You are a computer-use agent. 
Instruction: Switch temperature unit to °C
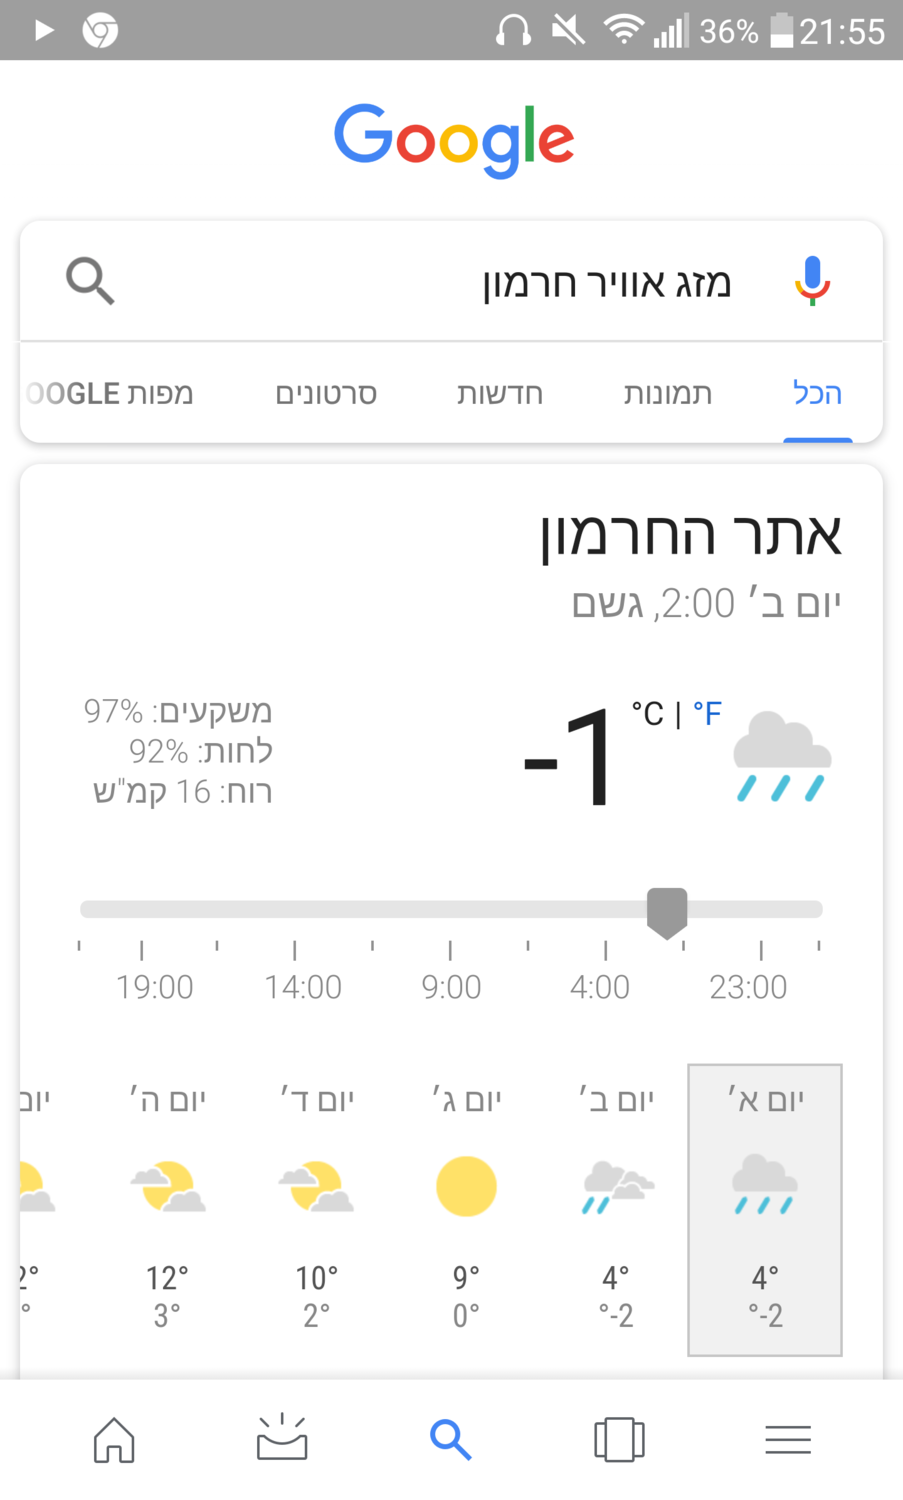click(x=648, y=714)
